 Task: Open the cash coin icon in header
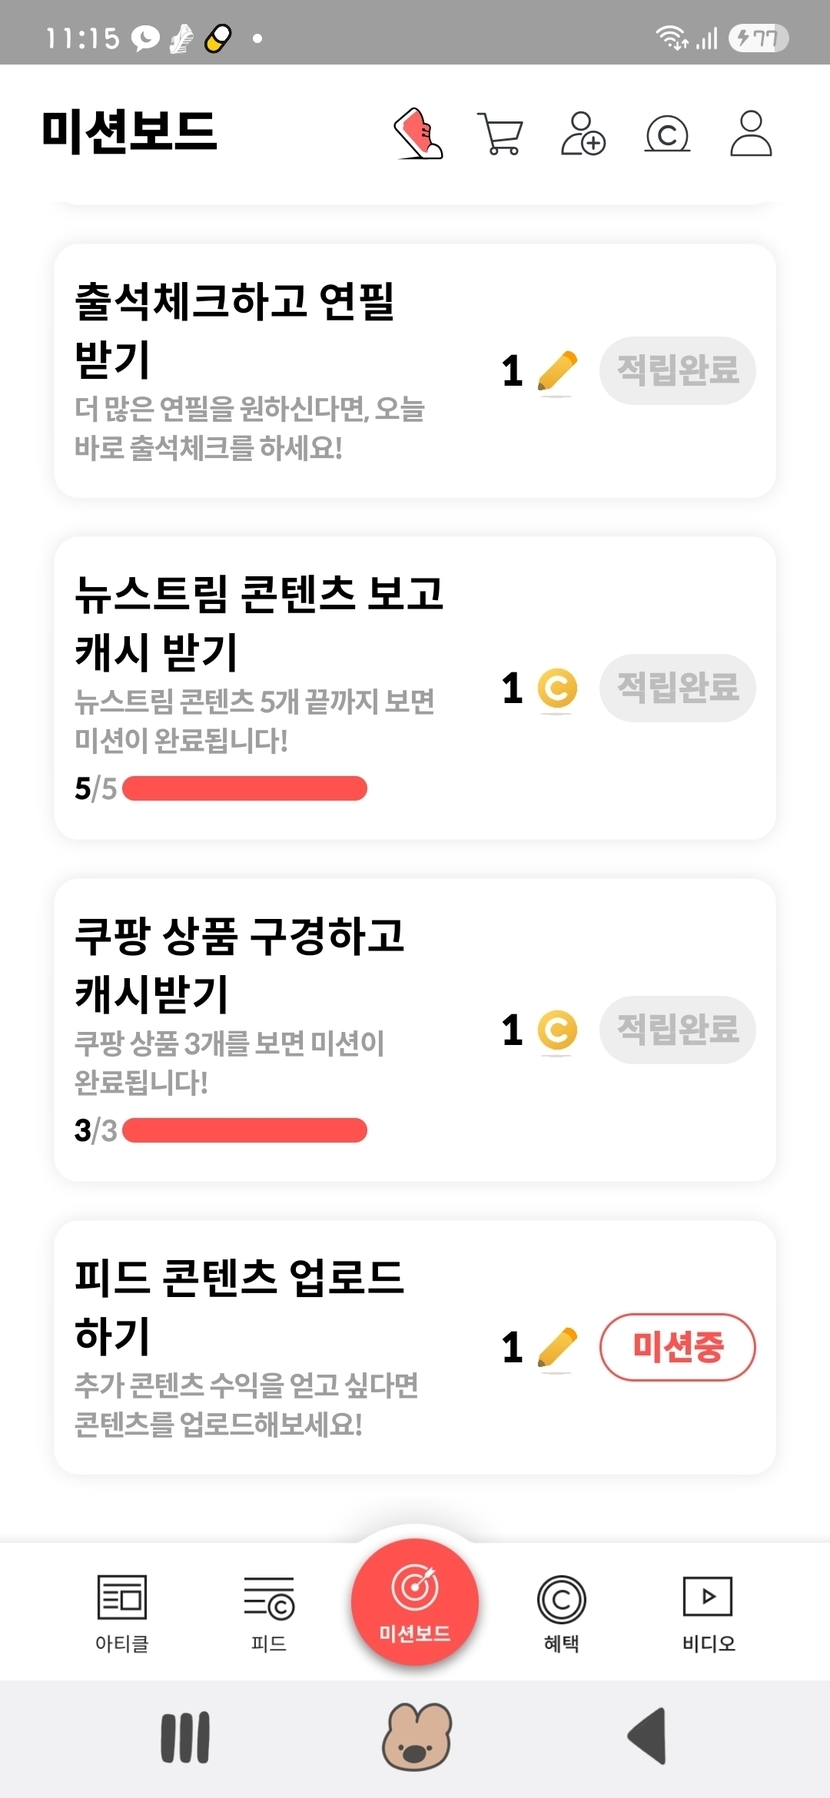(x=667, y=134)
